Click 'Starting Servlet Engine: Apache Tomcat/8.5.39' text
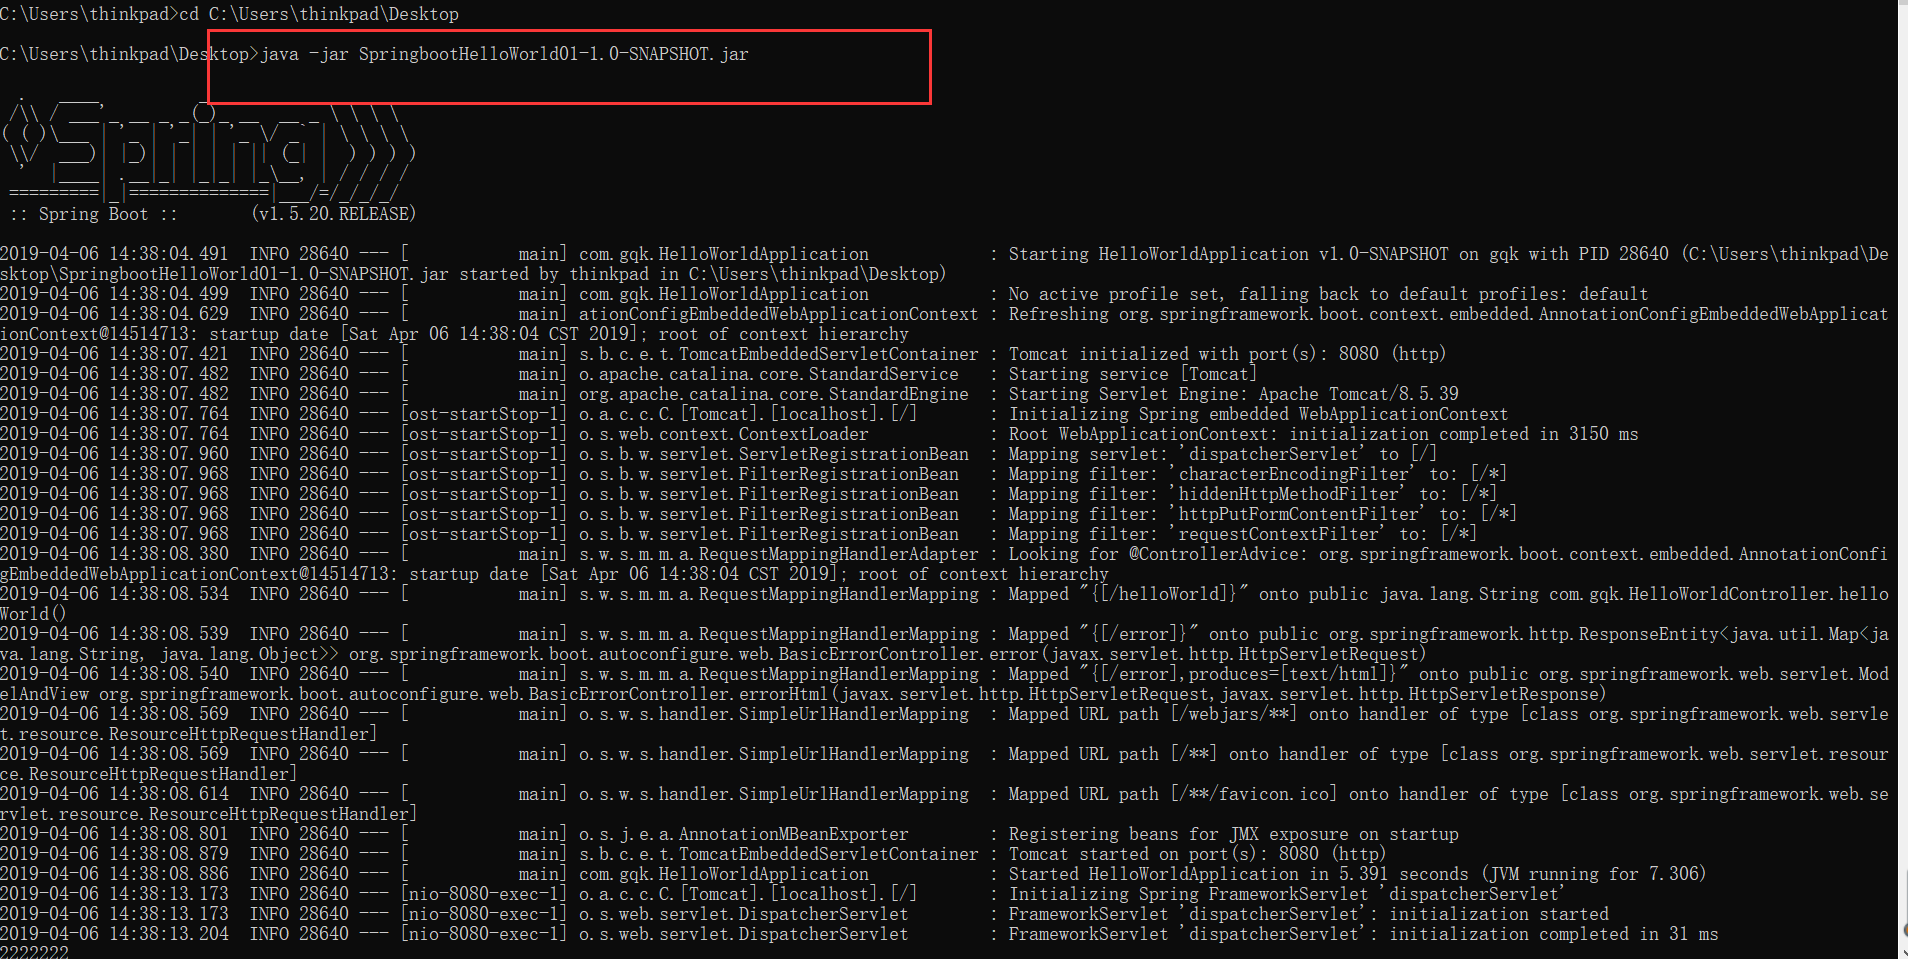The height and width of the screenshot is (959, 1908). pyautogui.click(x=1233, y=394)
